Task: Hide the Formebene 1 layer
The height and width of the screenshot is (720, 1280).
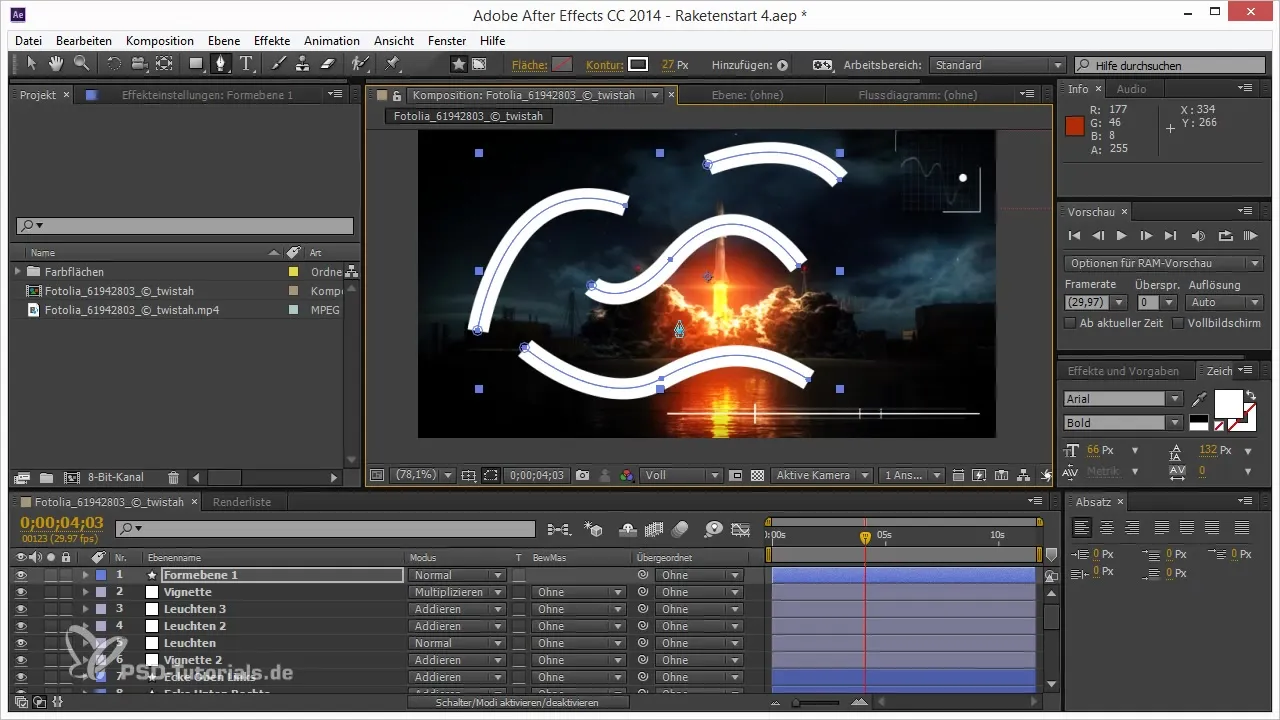Action: [21, 575]
